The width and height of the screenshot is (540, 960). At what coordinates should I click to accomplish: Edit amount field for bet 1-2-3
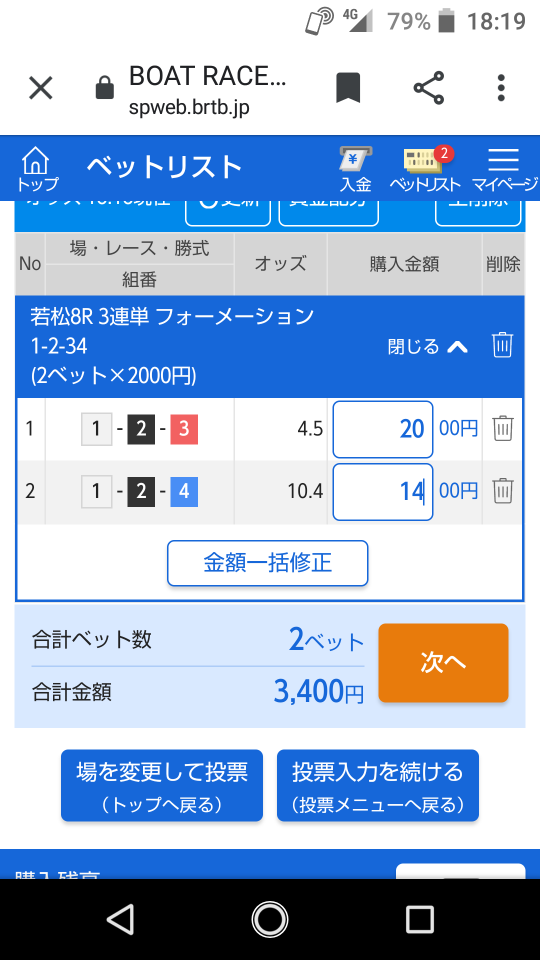pyautogui.click(x=383, y=429)
